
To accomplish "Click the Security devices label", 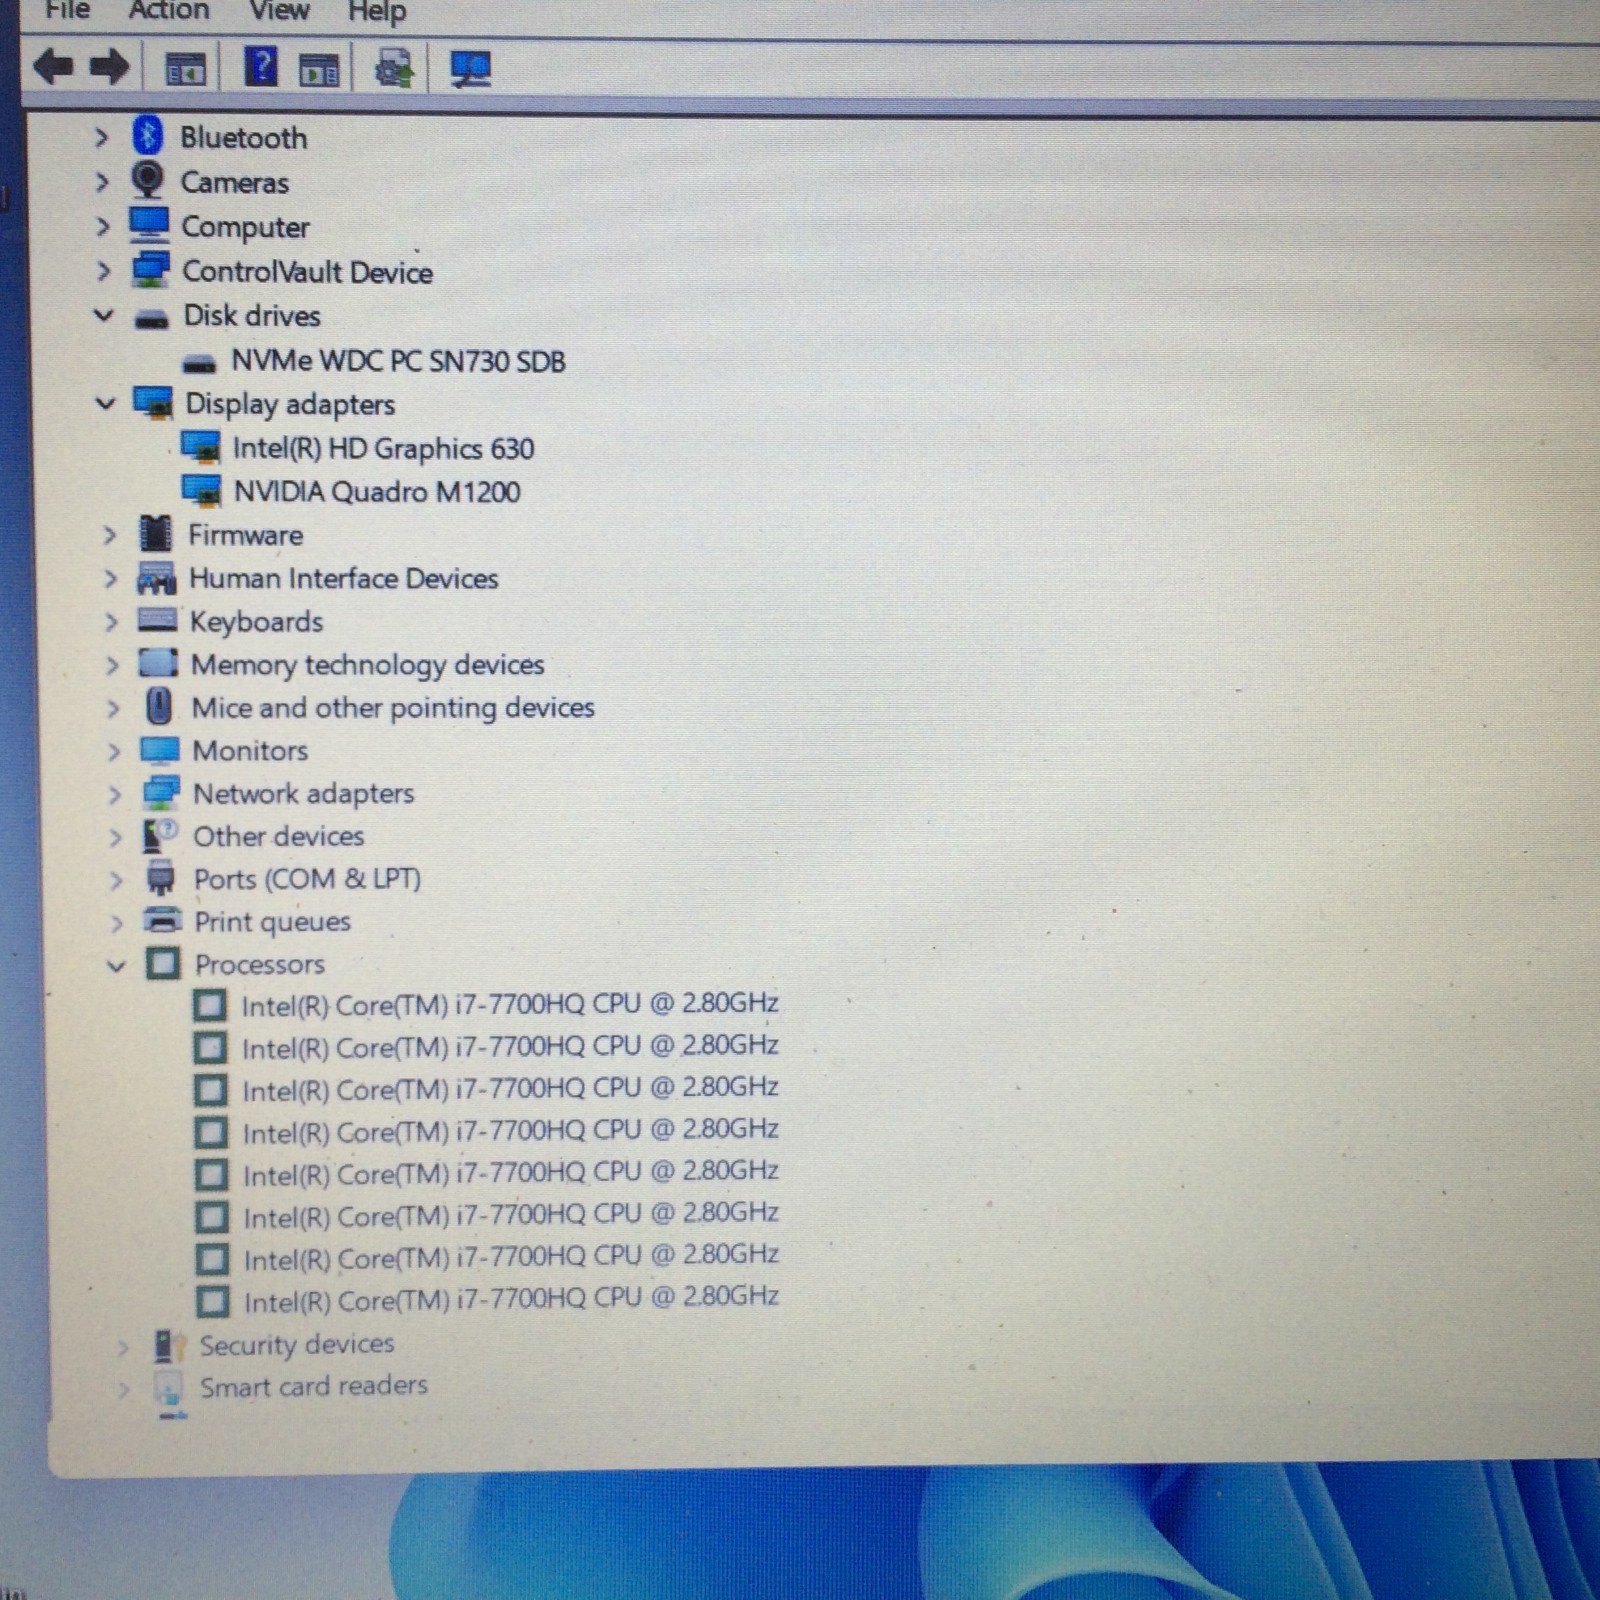I will (296, 1344).
